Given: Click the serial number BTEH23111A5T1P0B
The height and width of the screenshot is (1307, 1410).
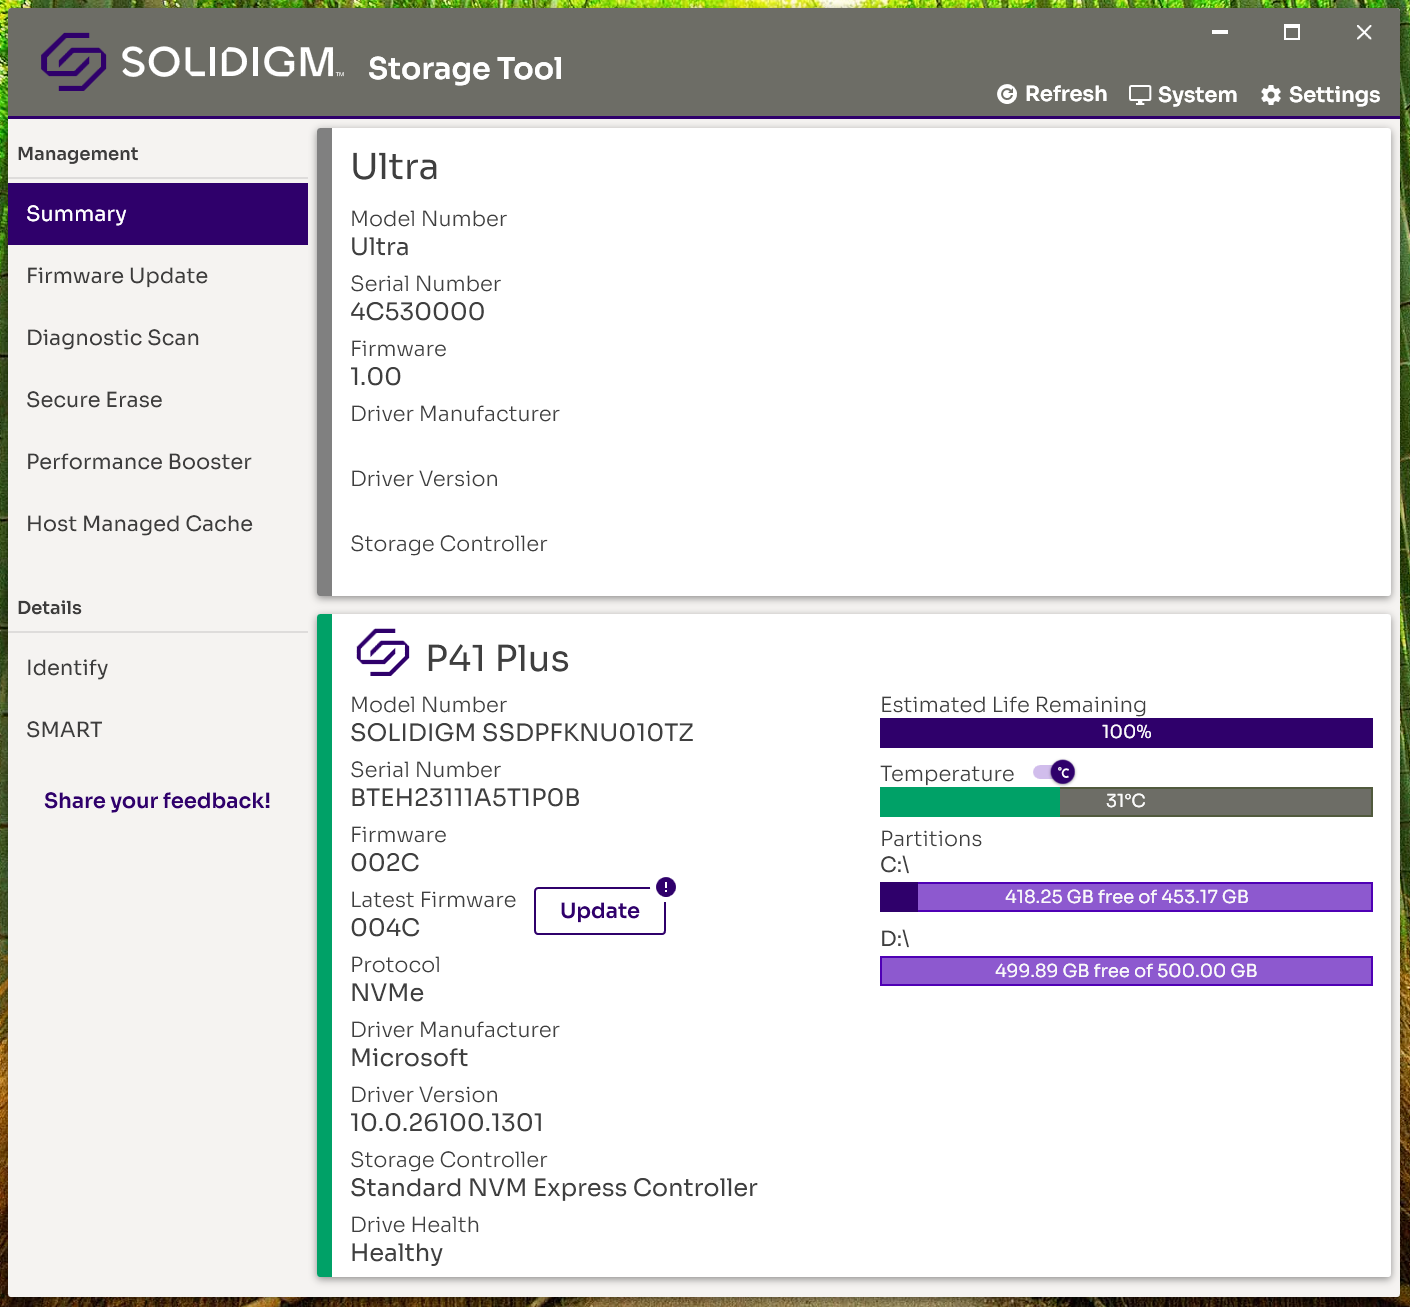Looking at the screenshot, I should tap(466, 798).
